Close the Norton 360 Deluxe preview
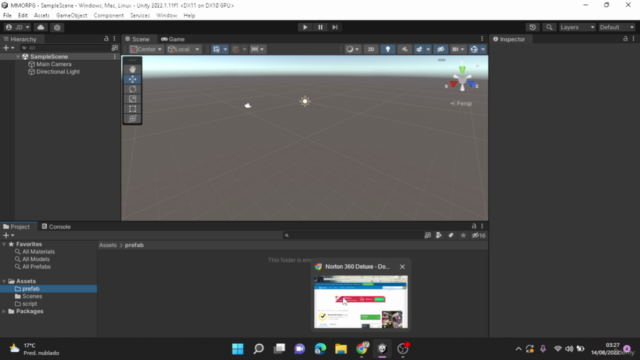This screenshot has width=640, height=360. (402, 267)
